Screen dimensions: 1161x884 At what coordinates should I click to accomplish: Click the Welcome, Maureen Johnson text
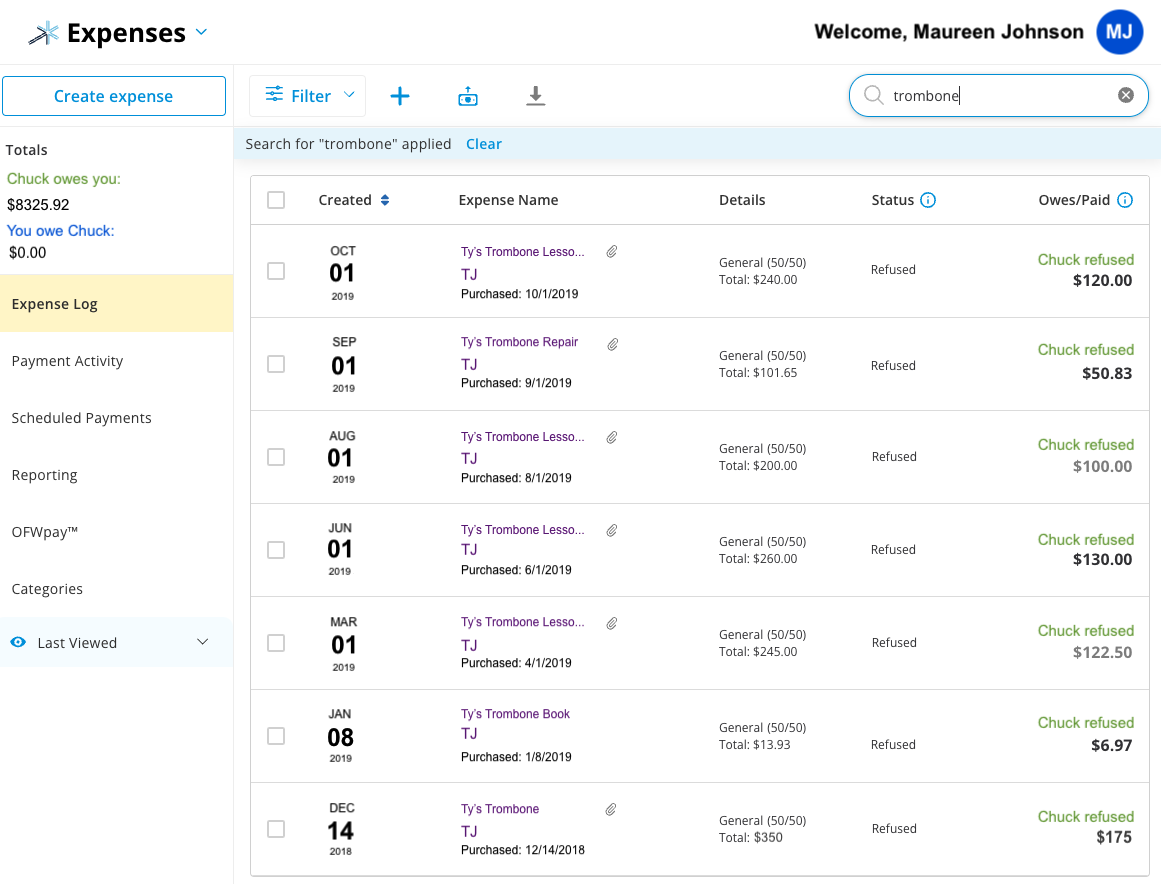(948, 32)
